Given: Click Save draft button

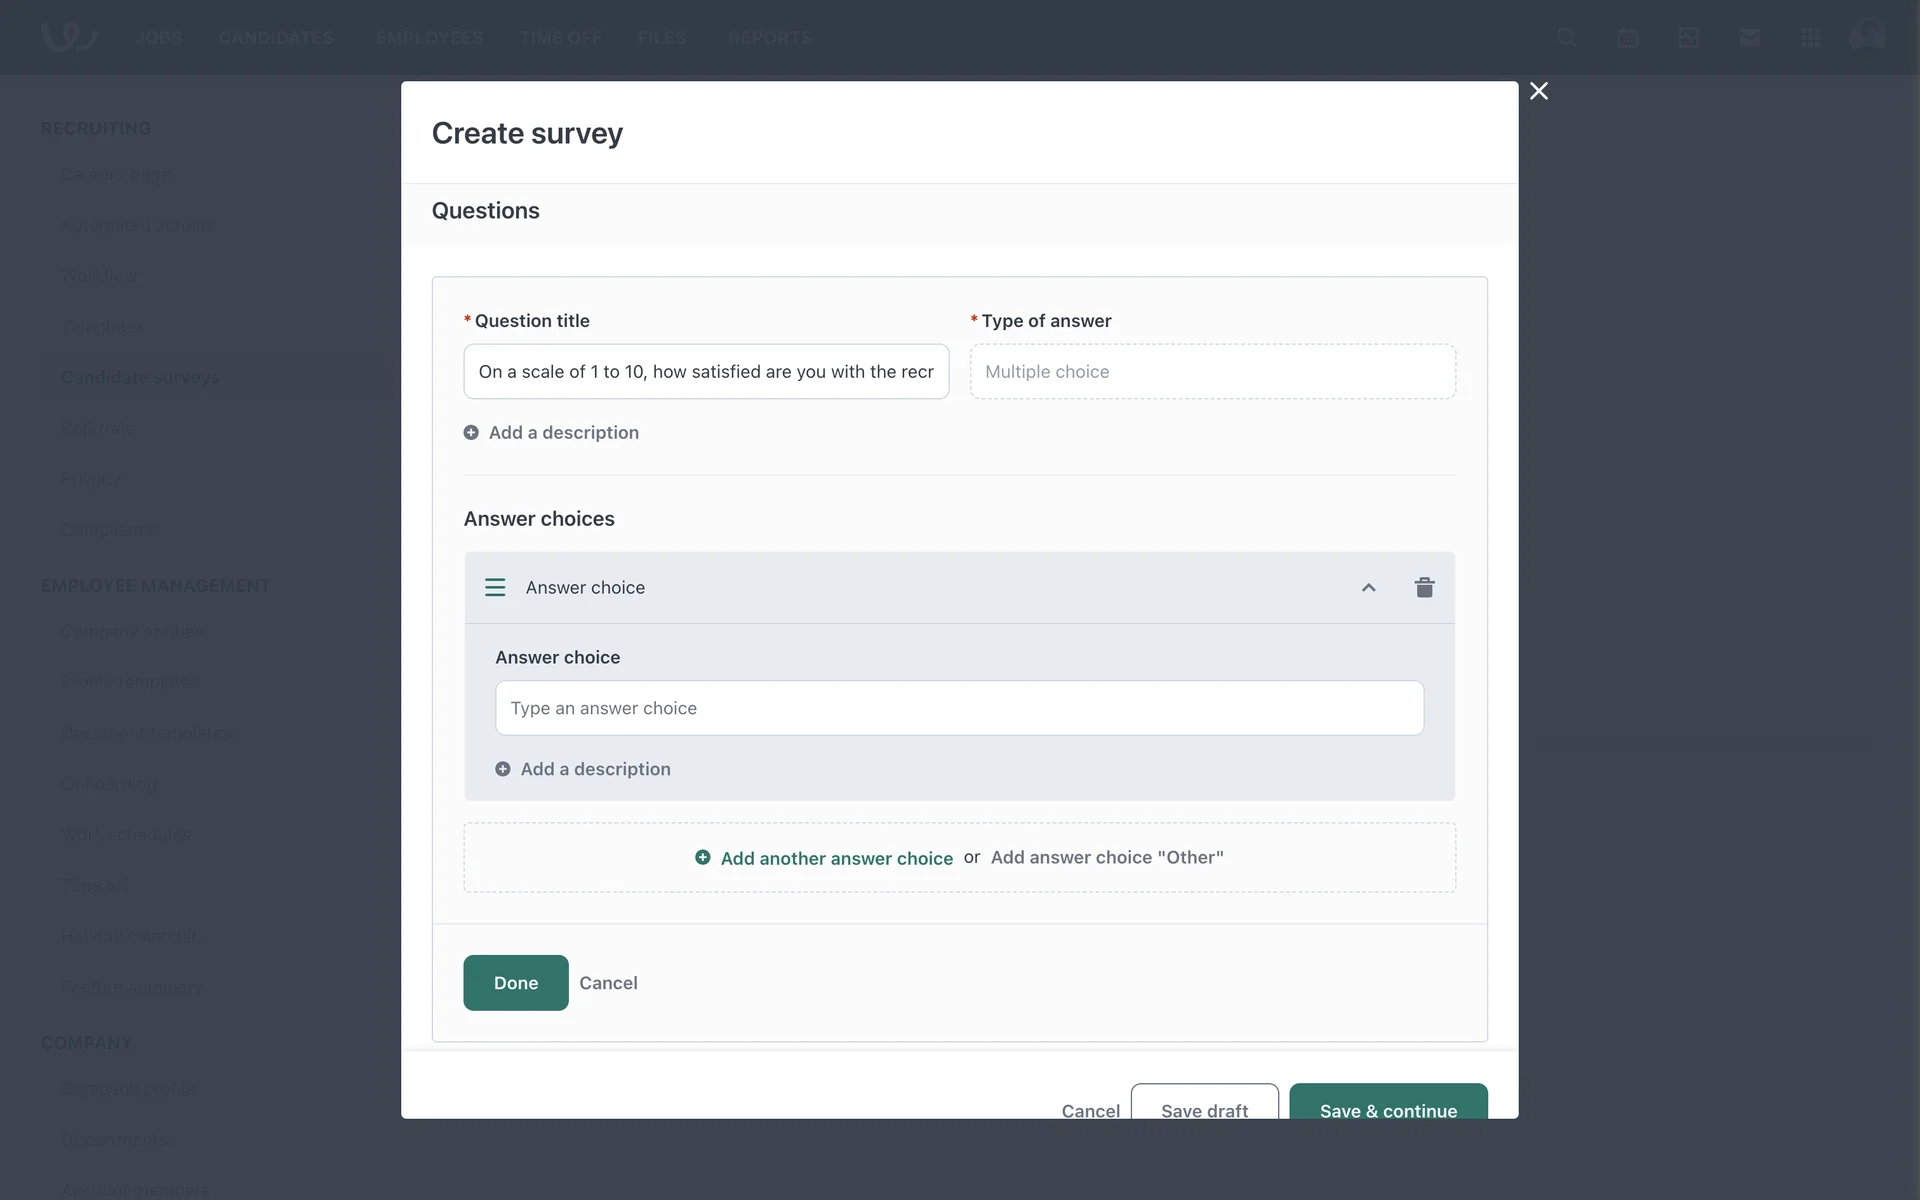Looking at the screenshot, I should click(1205, 1101).
